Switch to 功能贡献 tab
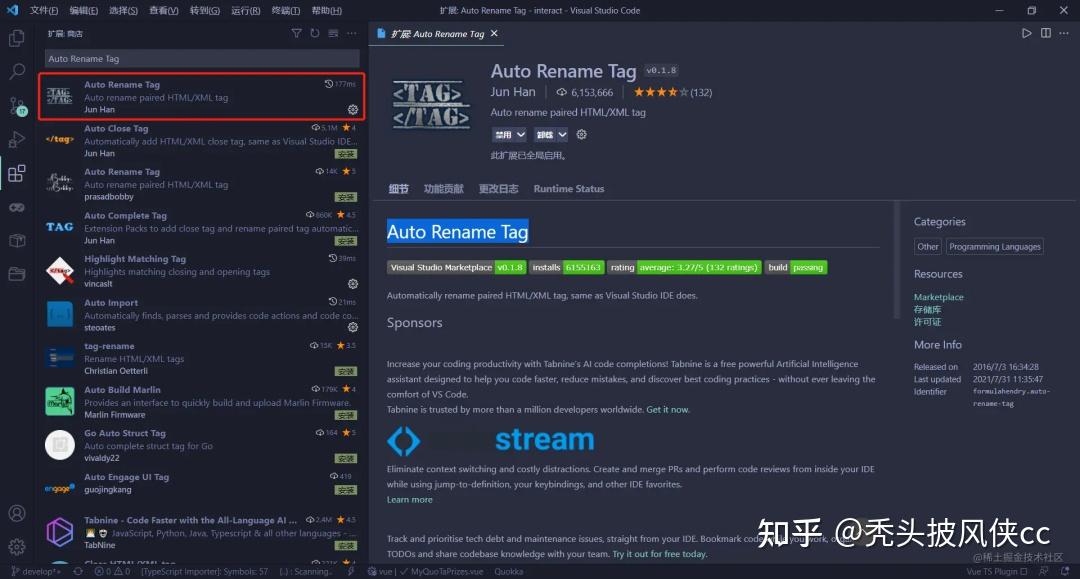Screen dimensions: 1080x579 pyautogui.click(x=444, y=189)
